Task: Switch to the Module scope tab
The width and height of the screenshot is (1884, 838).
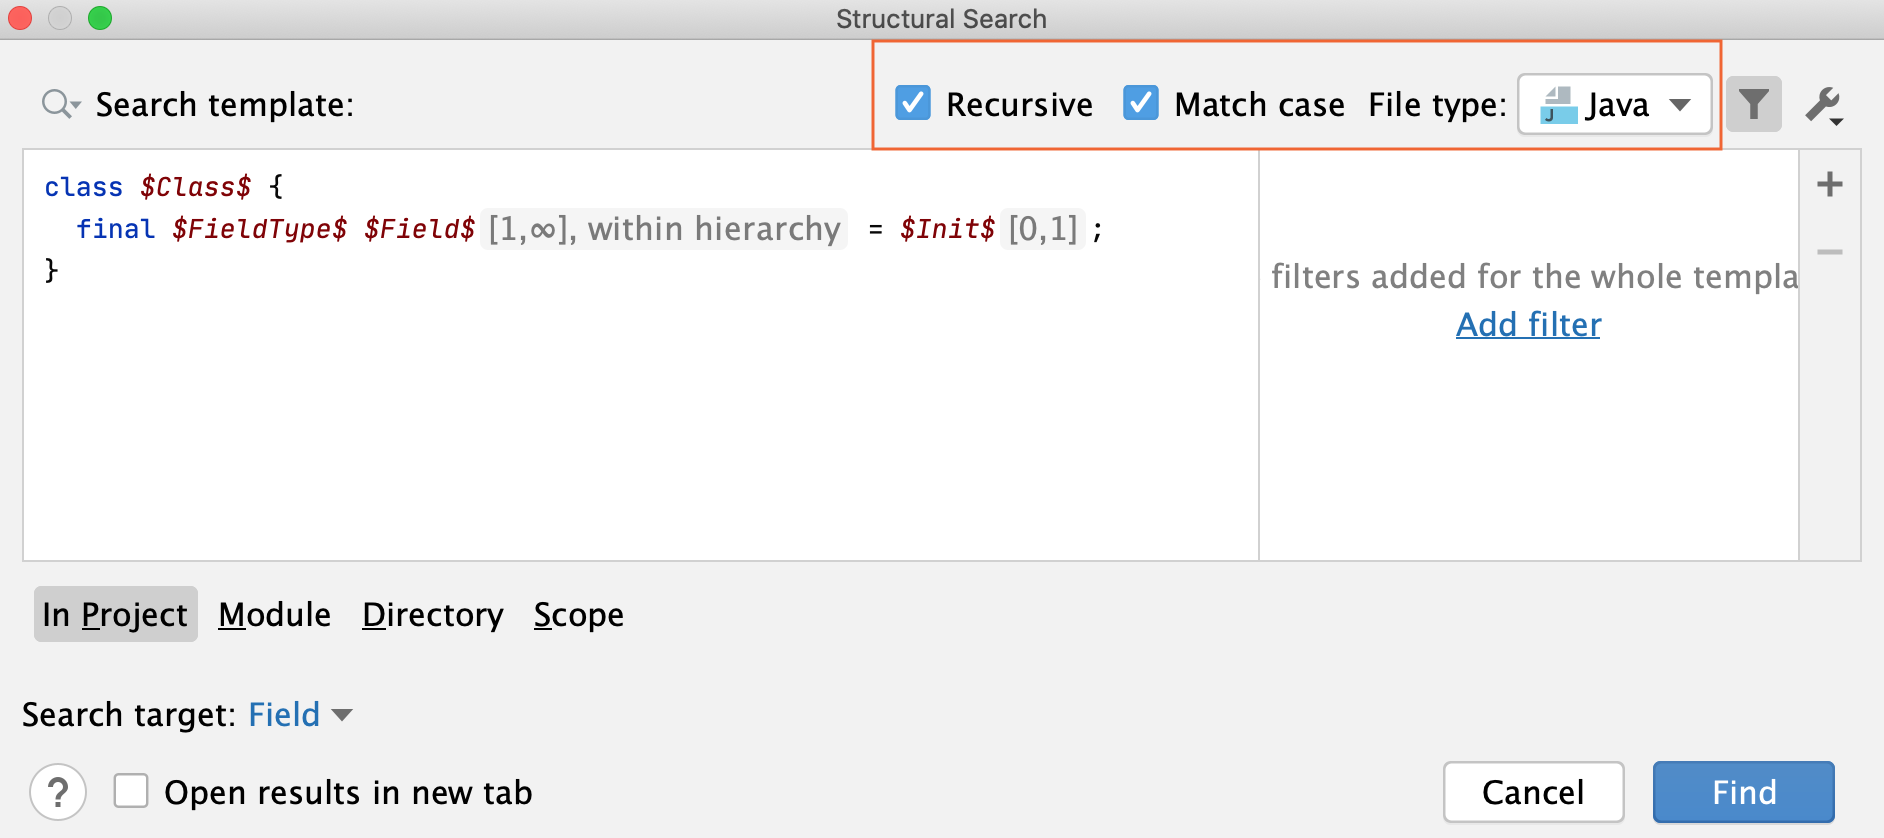Action: (x=274, y=614)
